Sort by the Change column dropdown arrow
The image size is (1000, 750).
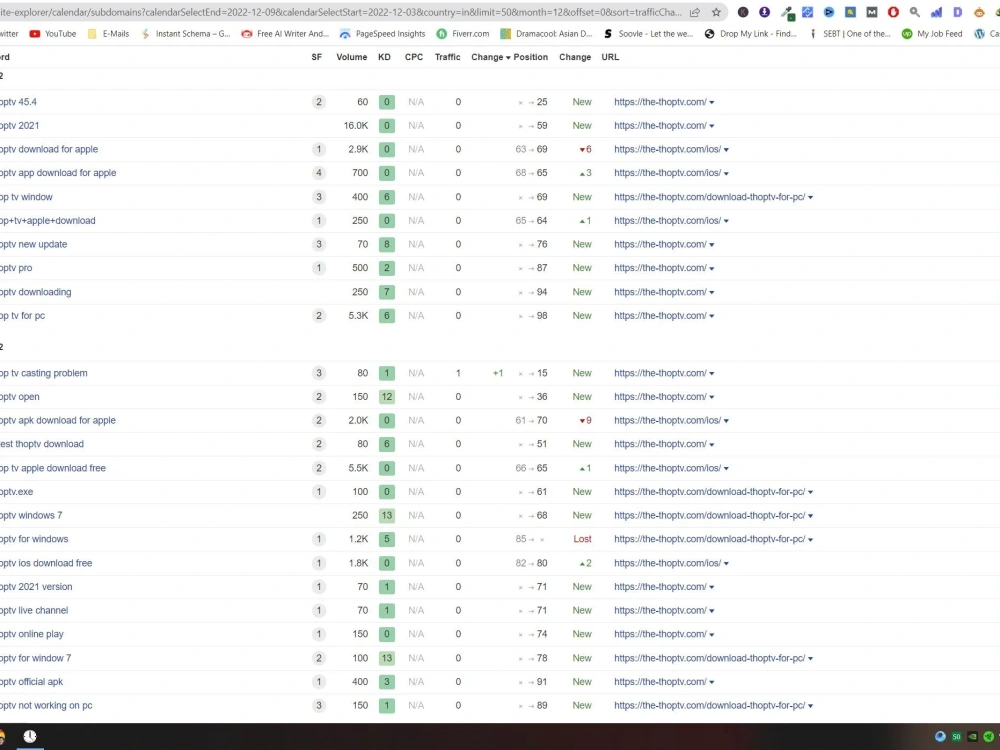508,57
